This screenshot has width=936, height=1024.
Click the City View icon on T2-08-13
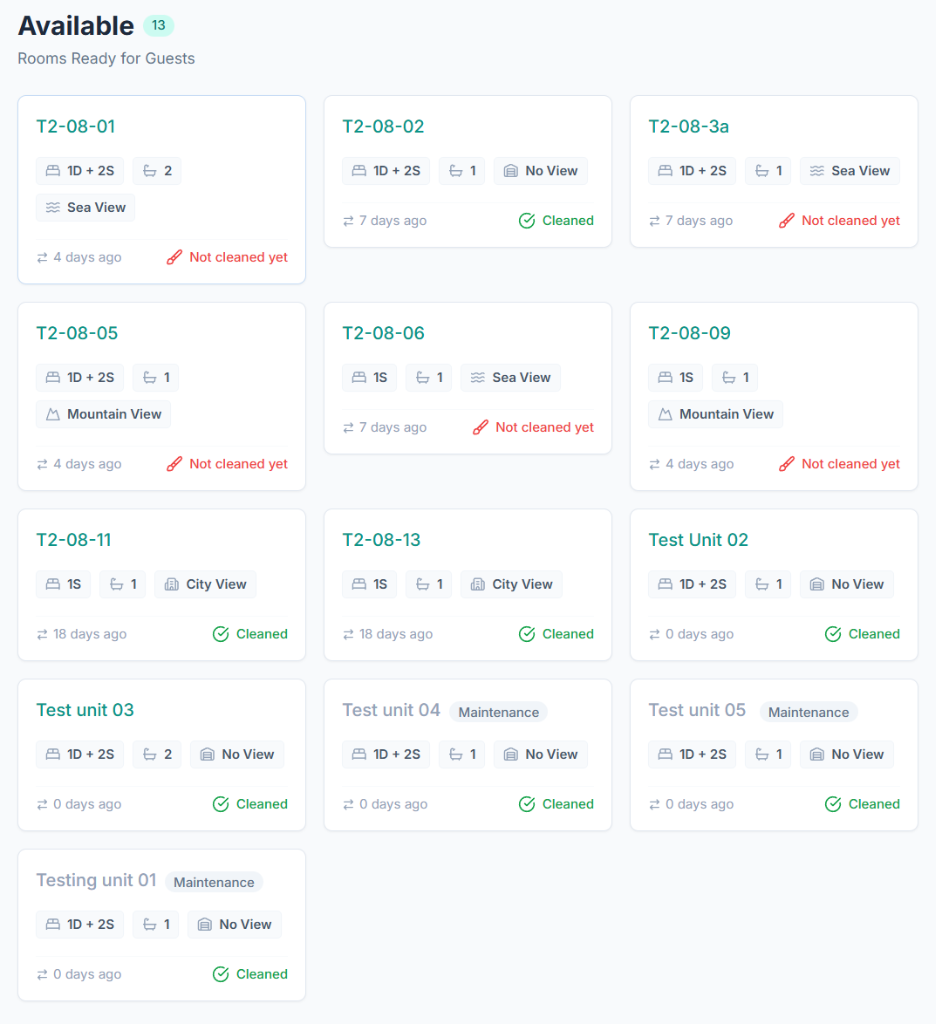click(479, 584)
